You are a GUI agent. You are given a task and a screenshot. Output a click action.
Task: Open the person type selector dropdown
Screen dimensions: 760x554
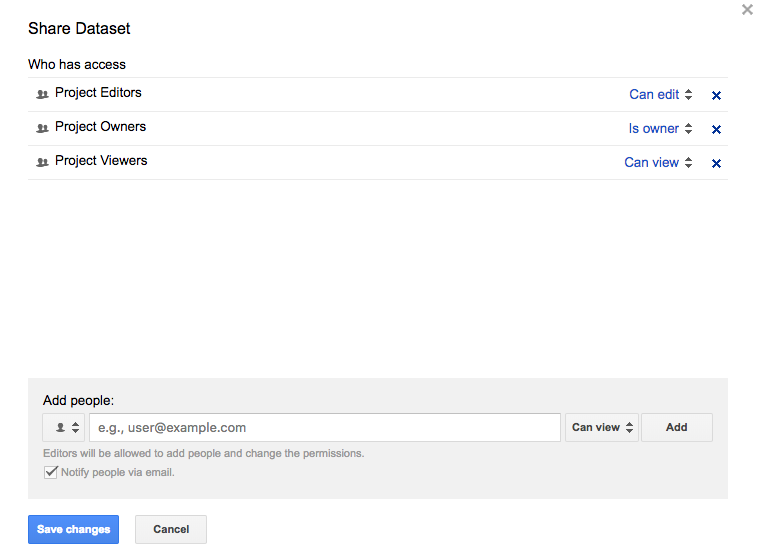point(64,428)
